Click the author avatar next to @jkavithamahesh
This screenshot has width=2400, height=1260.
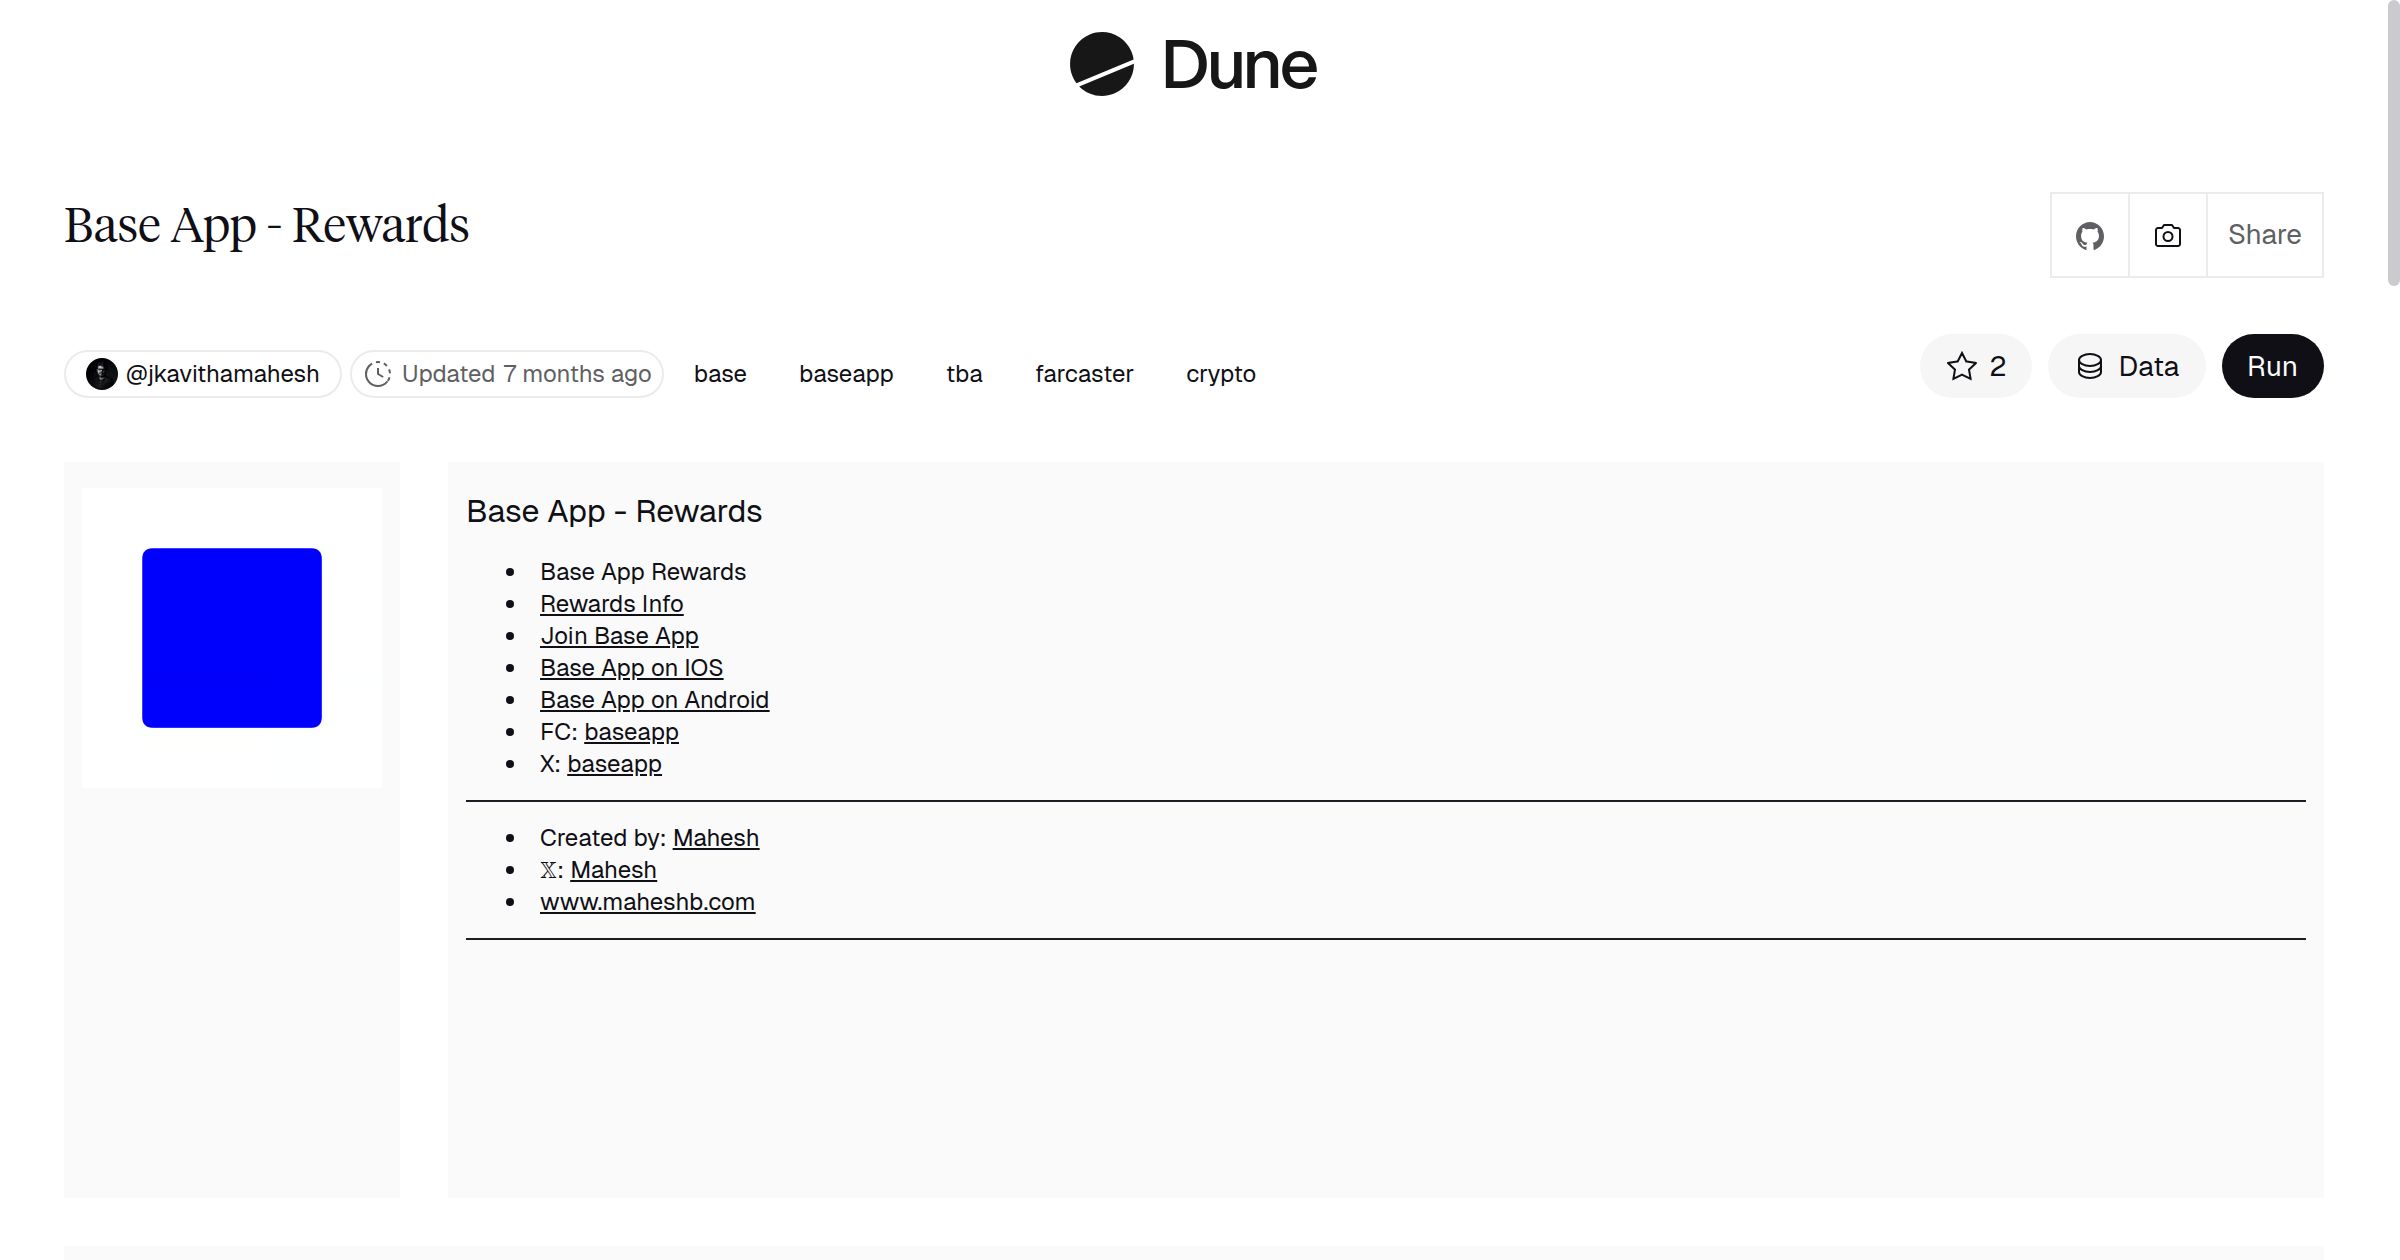coord(103,373)
